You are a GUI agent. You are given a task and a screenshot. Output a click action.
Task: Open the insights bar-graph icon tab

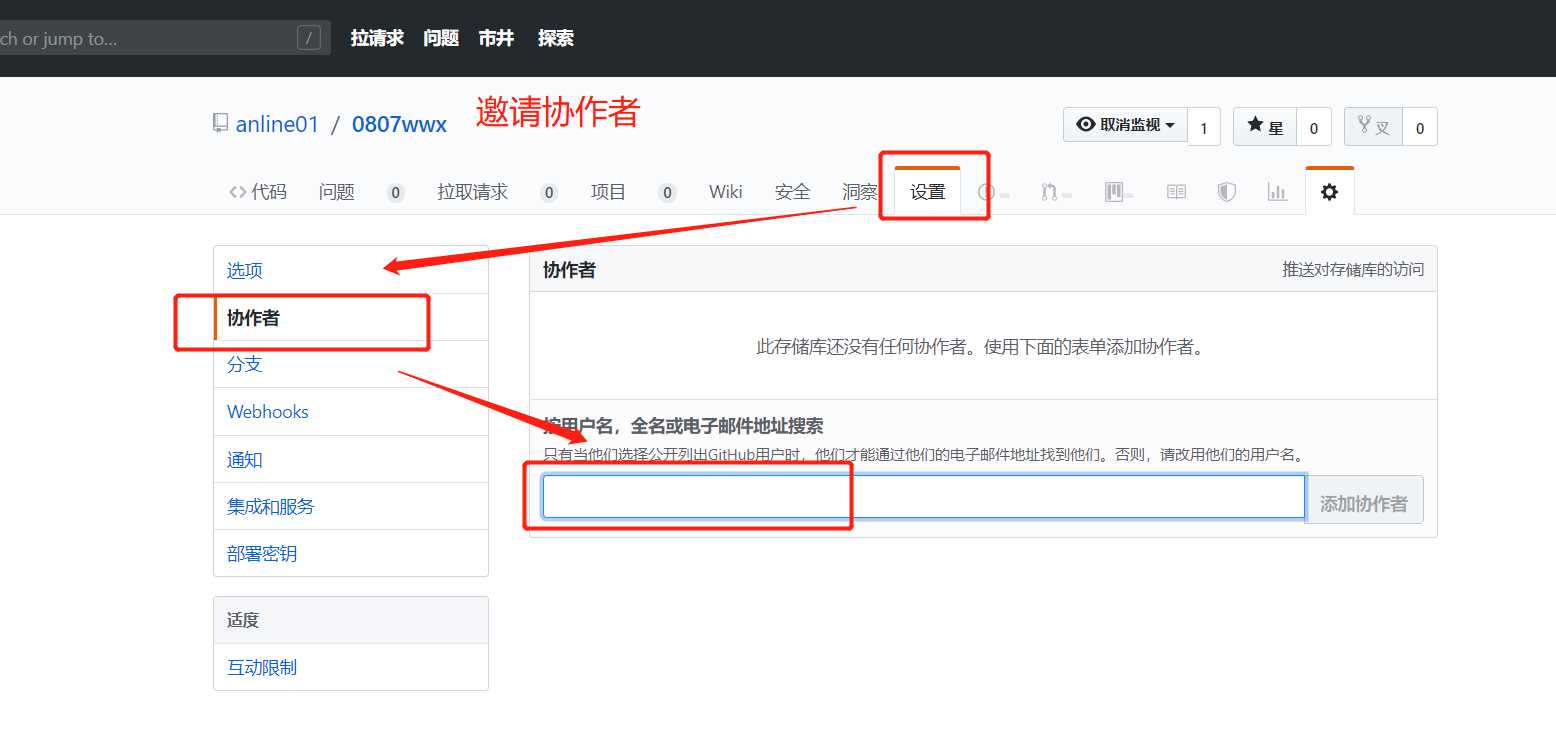(1277, 192)
